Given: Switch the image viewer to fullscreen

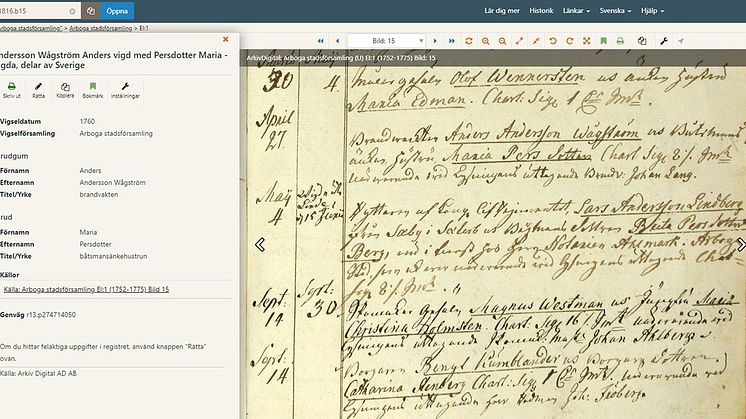Looking at the screenshot, I should (x=587, y=41).
